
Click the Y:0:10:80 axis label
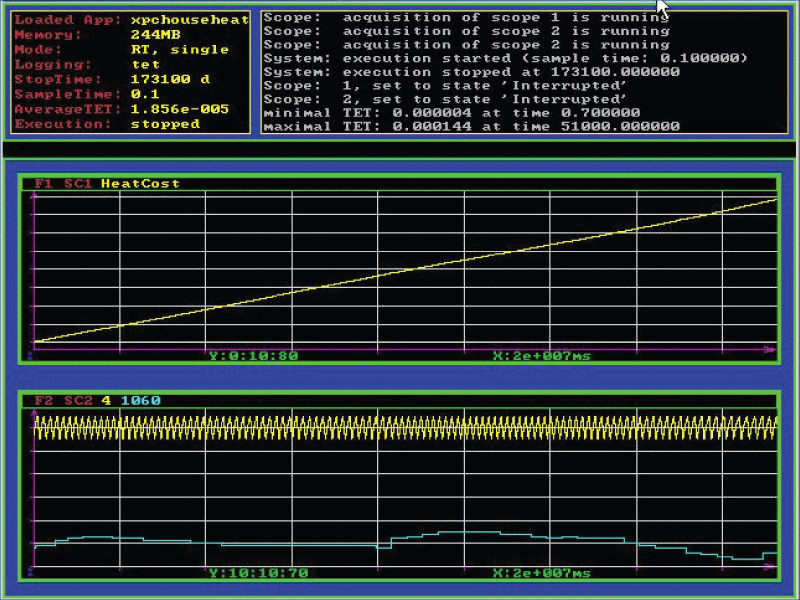pos(255,355)
